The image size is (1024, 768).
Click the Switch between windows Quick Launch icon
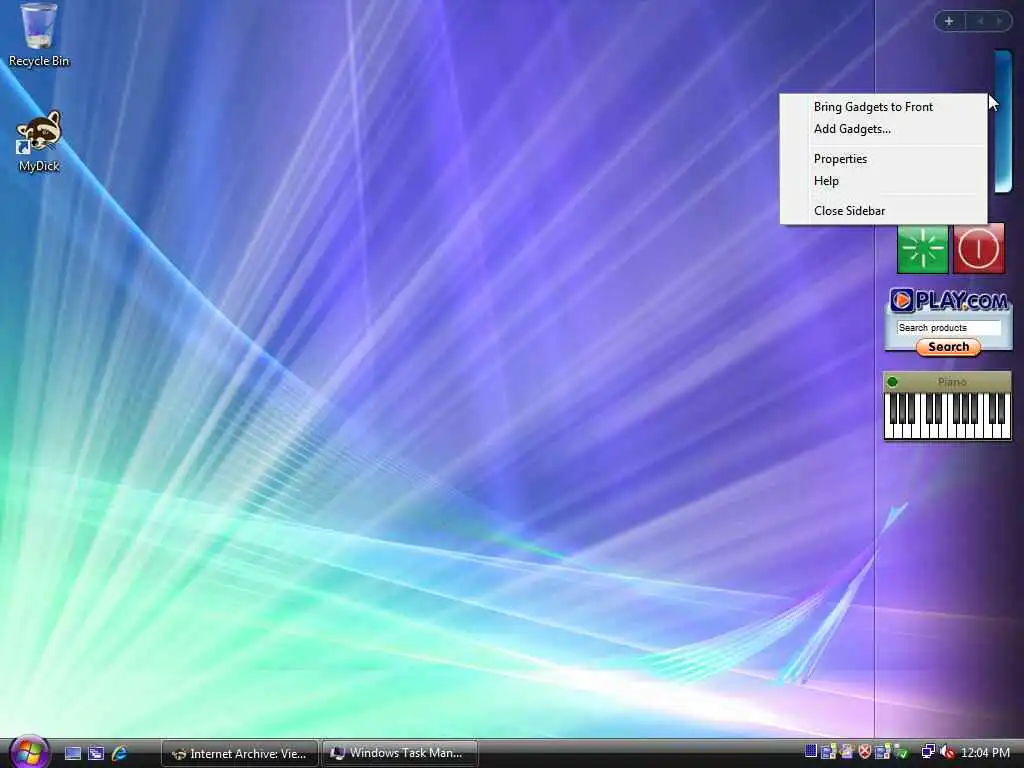pyautogui.click(x=96, y=754)
